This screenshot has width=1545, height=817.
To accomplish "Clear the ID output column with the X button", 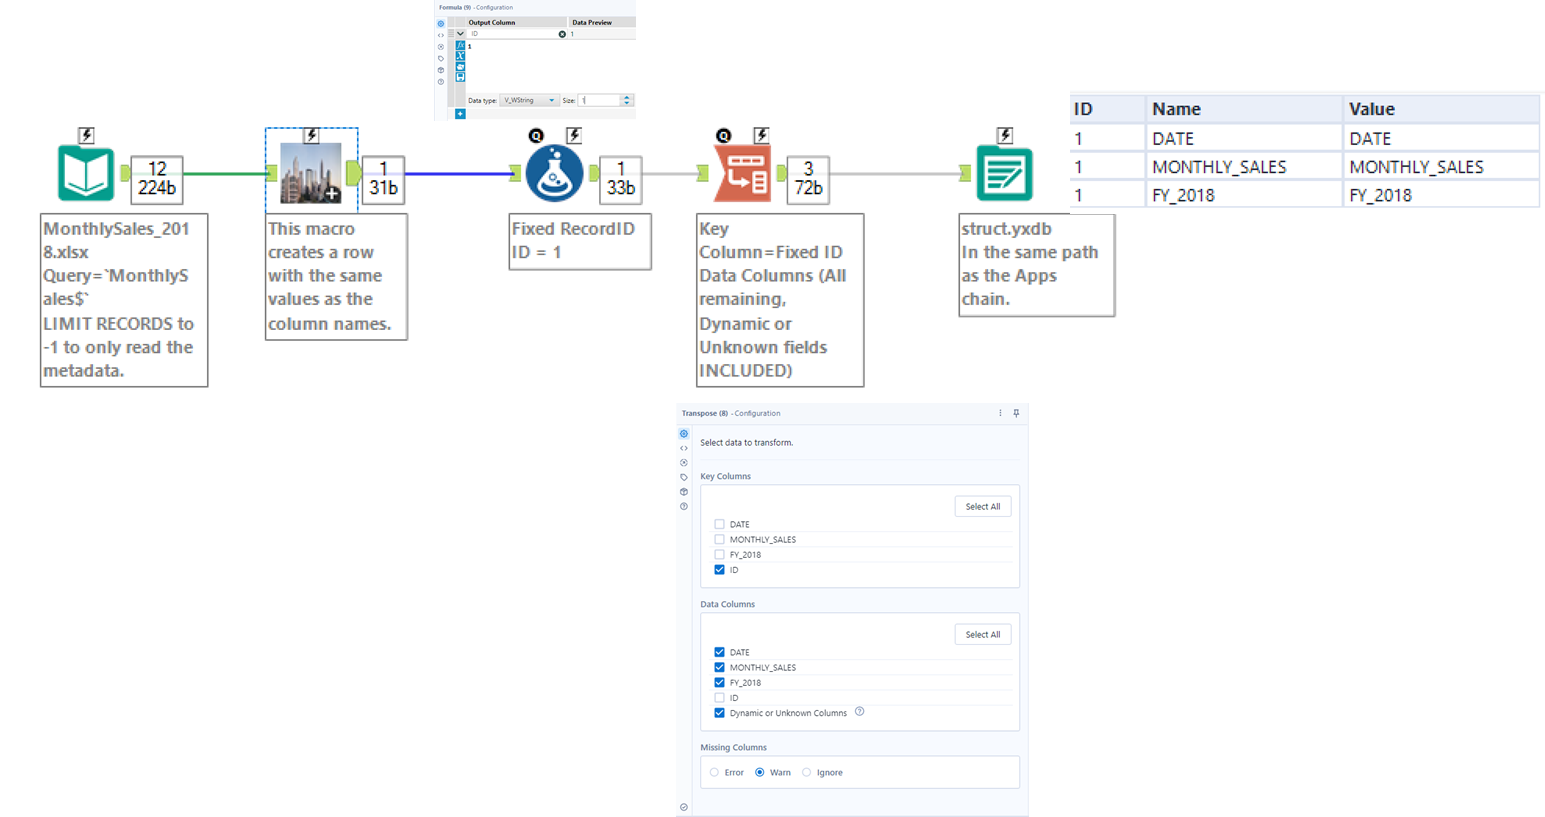I will pyautogui.click(x=562, y=34).
